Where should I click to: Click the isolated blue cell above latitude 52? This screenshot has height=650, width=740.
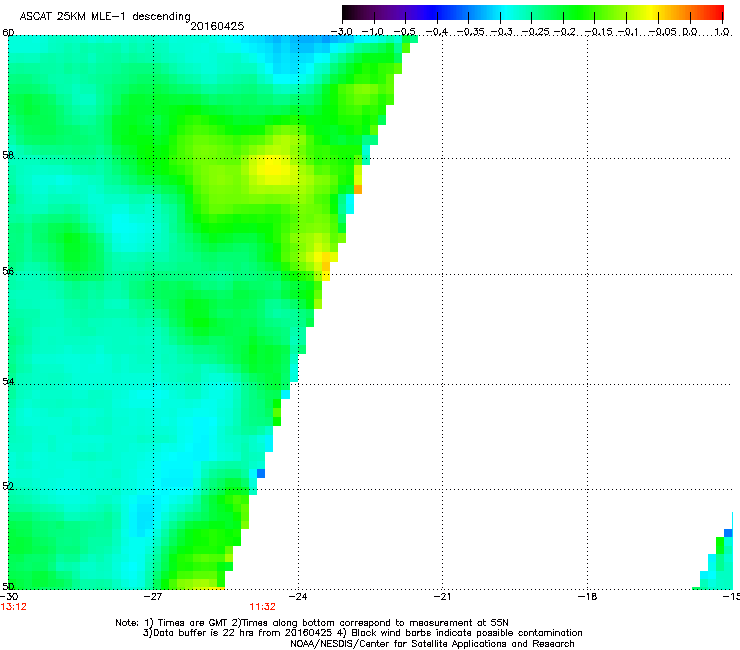(x=261, y=473)
